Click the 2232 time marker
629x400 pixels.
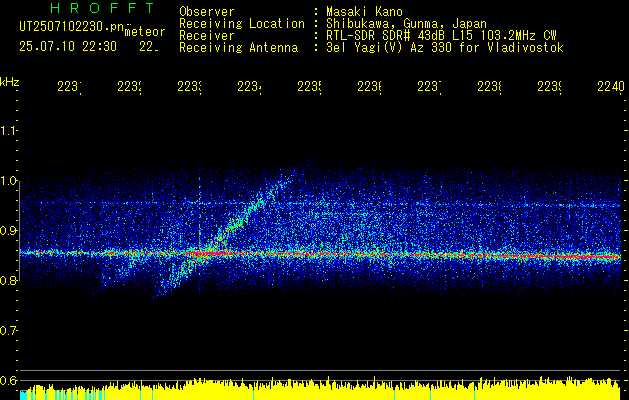[130, 86]
